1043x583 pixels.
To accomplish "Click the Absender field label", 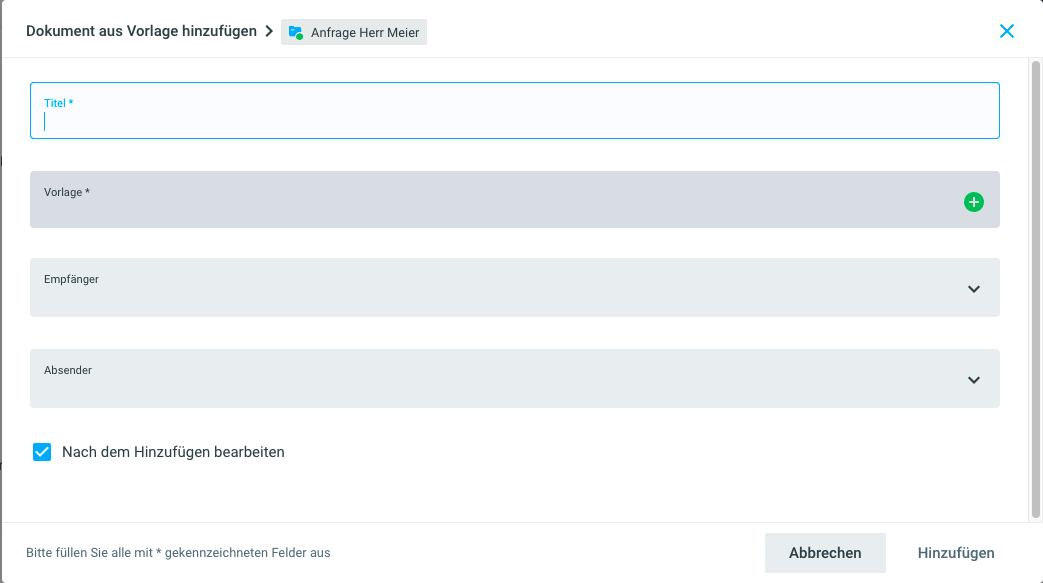I will [68, 370].
